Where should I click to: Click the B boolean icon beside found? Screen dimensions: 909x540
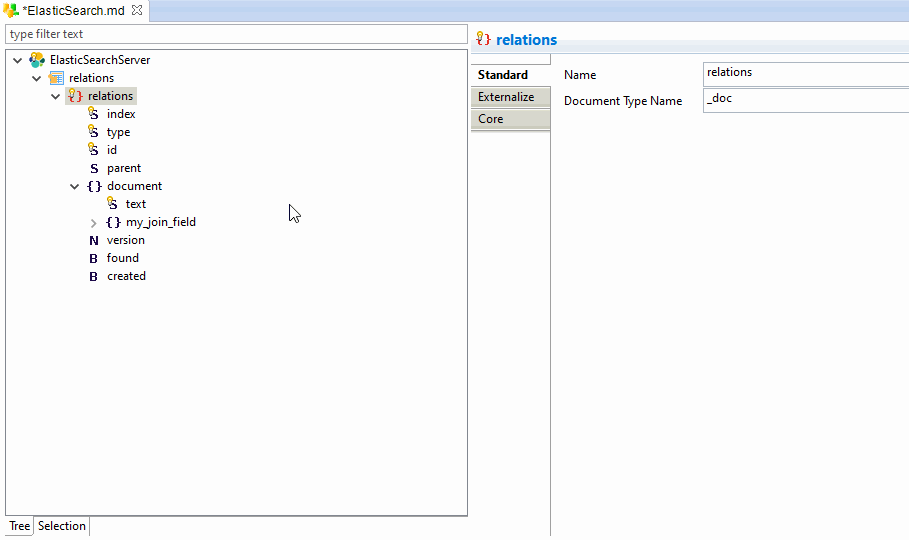tap(93, 258)
